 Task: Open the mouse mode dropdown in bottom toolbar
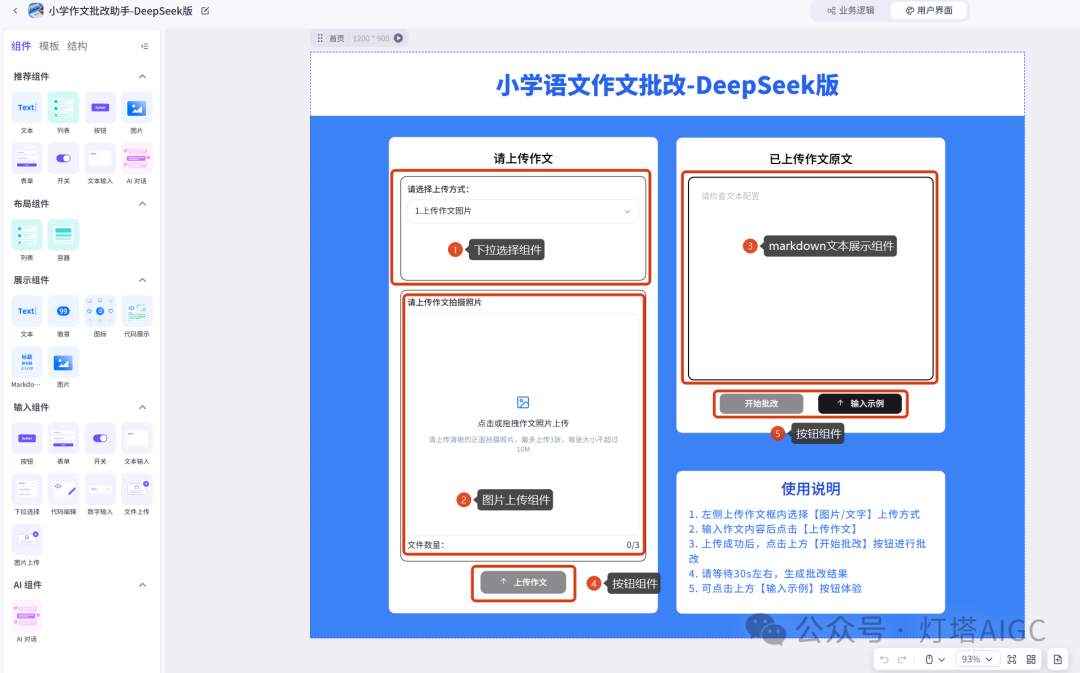click(935, 659)
